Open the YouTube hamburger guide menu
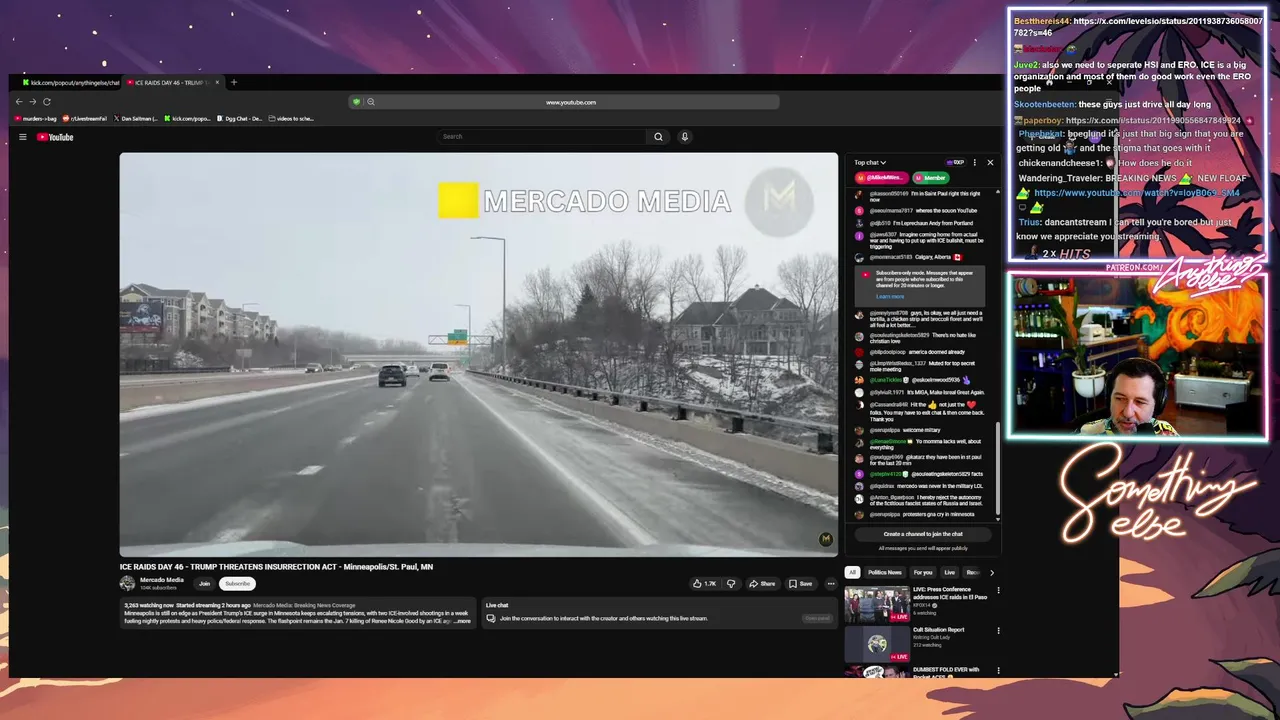Viewport: 1280px width, 720px height. point(22,137)
